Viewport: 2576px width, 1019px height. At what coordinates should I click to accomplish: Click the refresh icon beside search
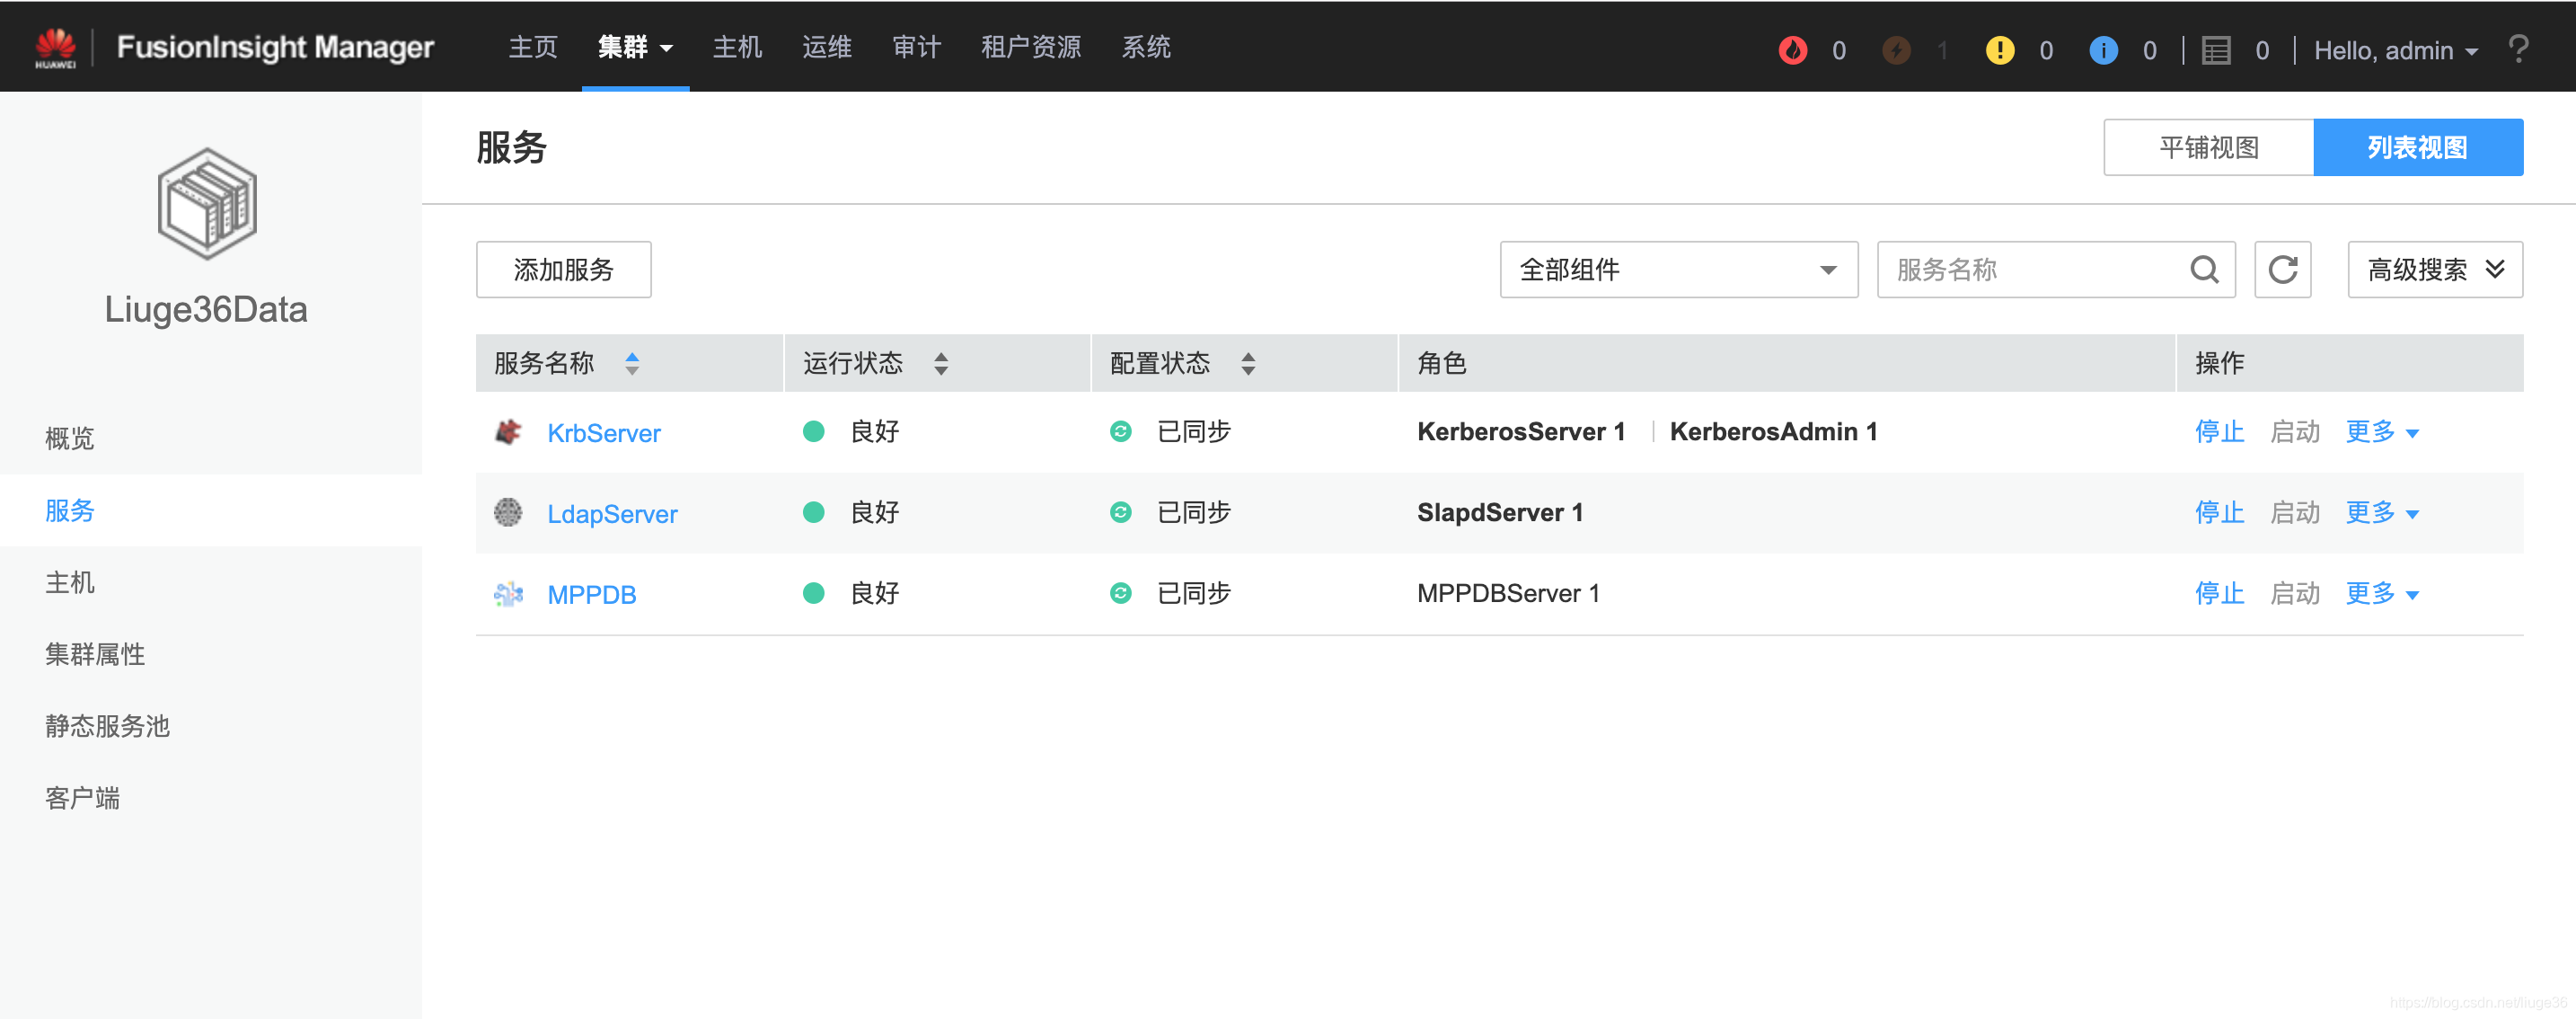pos(2282,269)
